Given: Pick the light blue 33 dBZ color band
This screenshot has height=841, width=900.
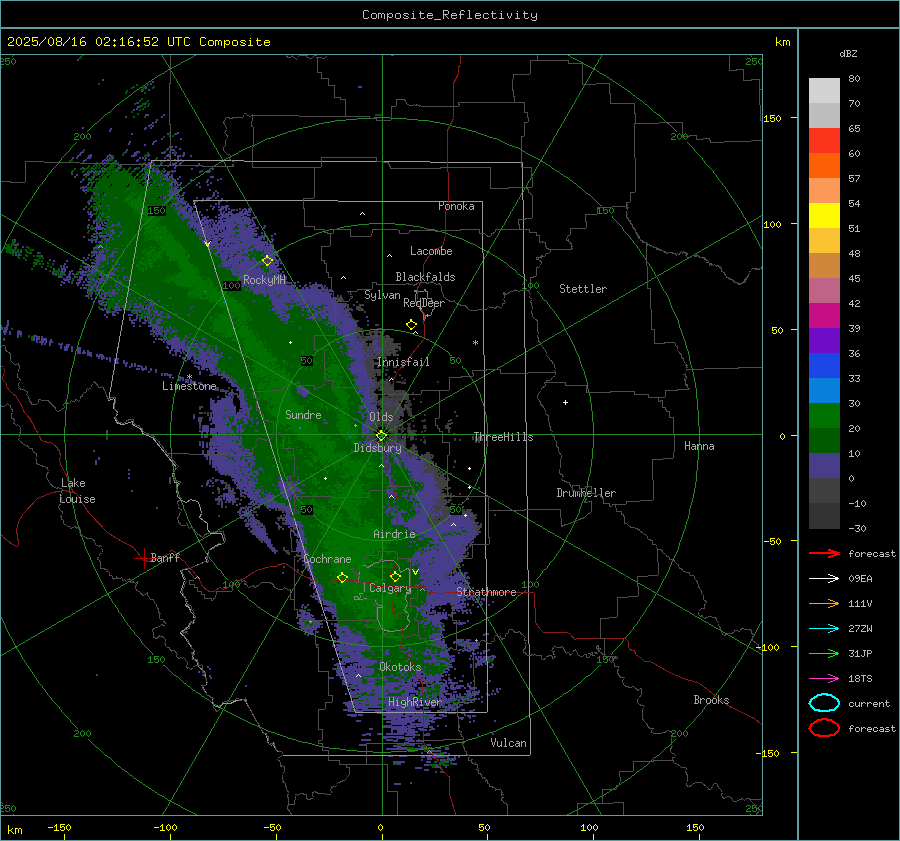Looking at the screenshot, I should pos(824,391).
